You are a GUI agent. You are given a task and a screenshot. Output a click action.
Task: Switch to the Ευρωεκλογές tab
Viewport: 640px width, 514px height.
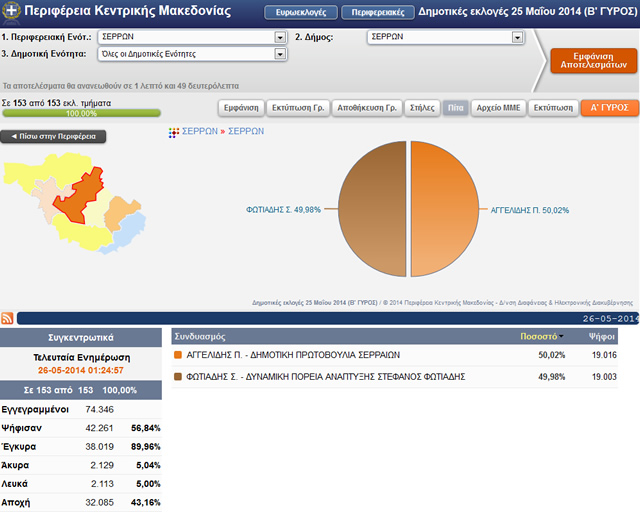[x=299, y=13]
